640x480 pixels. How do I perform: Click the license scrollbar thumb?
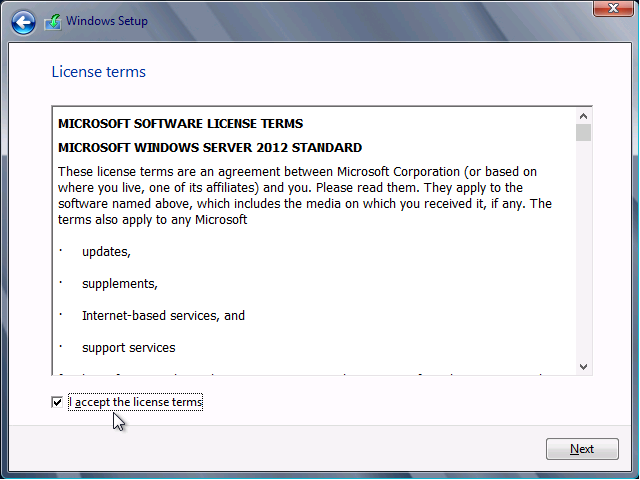pyautogui.click(x=583, y=133)
